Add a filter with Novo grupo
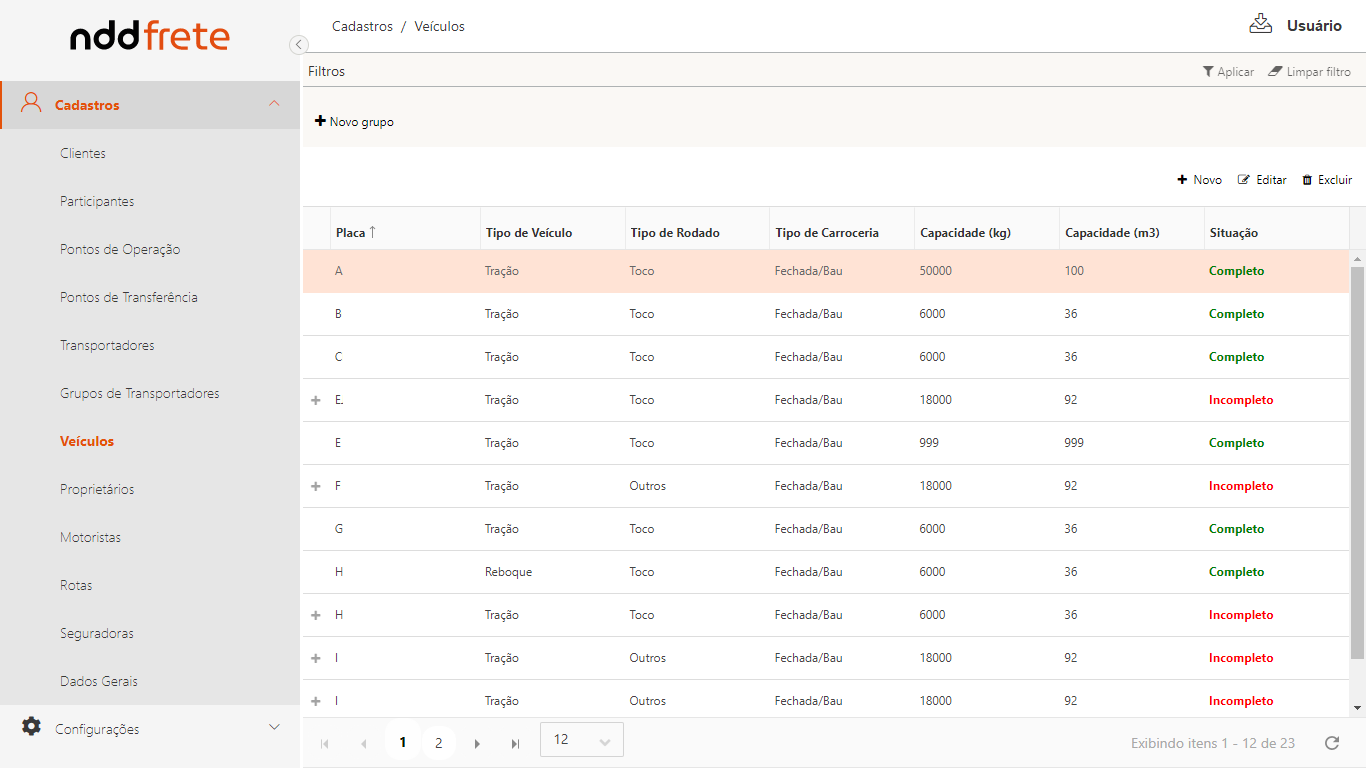The image size is (1366, 768). point(354,122)
